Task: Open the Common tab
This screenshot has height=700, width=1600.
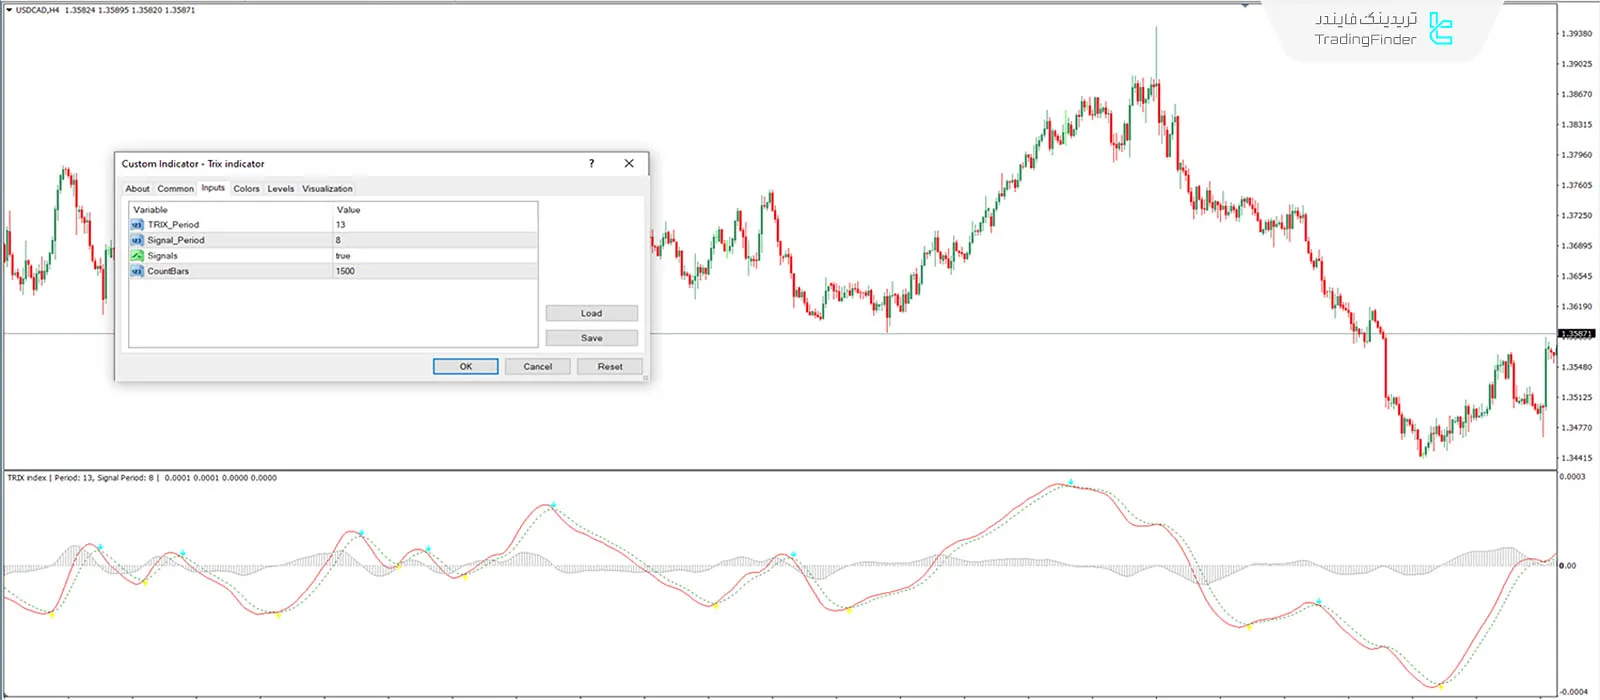Action: click(x=175, y=189)
